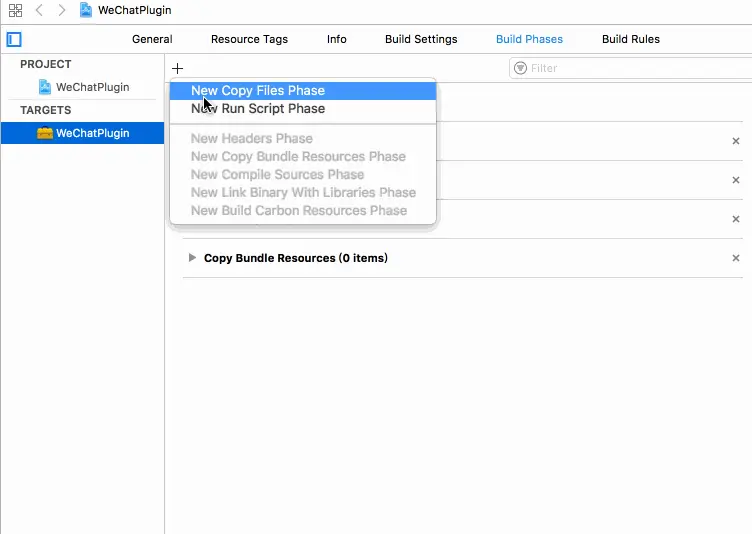Open the Build Settings tab
This screenshot has width=752, height=534.
(421, 39)
